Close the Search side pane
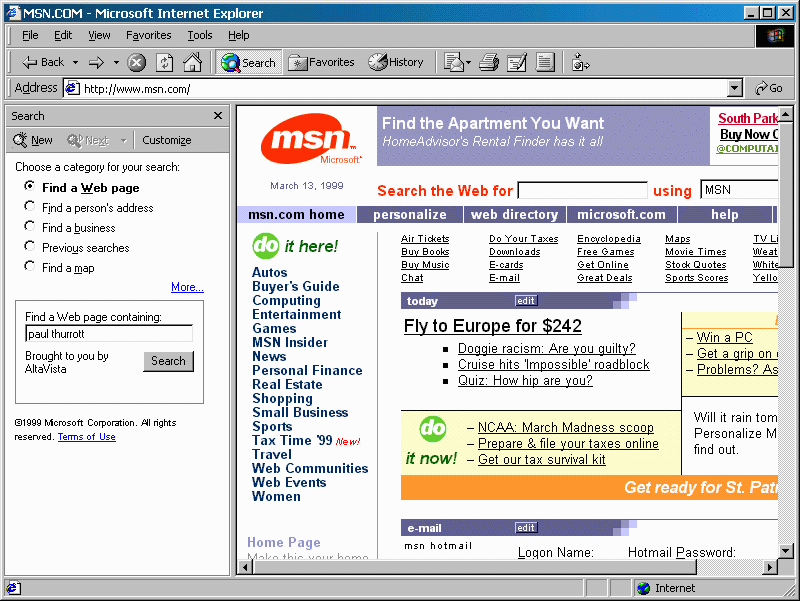Image resolution: width=800 pixels, height=601 pixels. [218, 116]
